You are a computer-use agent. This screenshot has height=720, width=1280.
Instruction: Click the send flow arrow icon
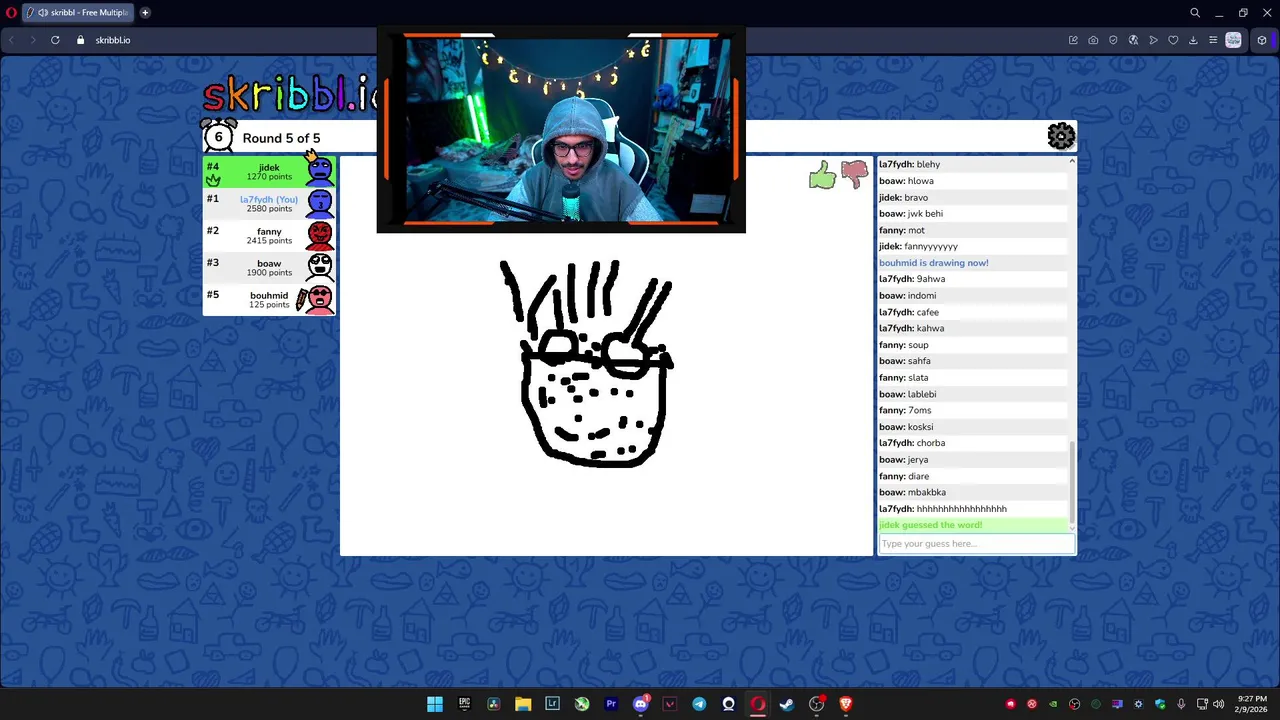point(1153,40)
